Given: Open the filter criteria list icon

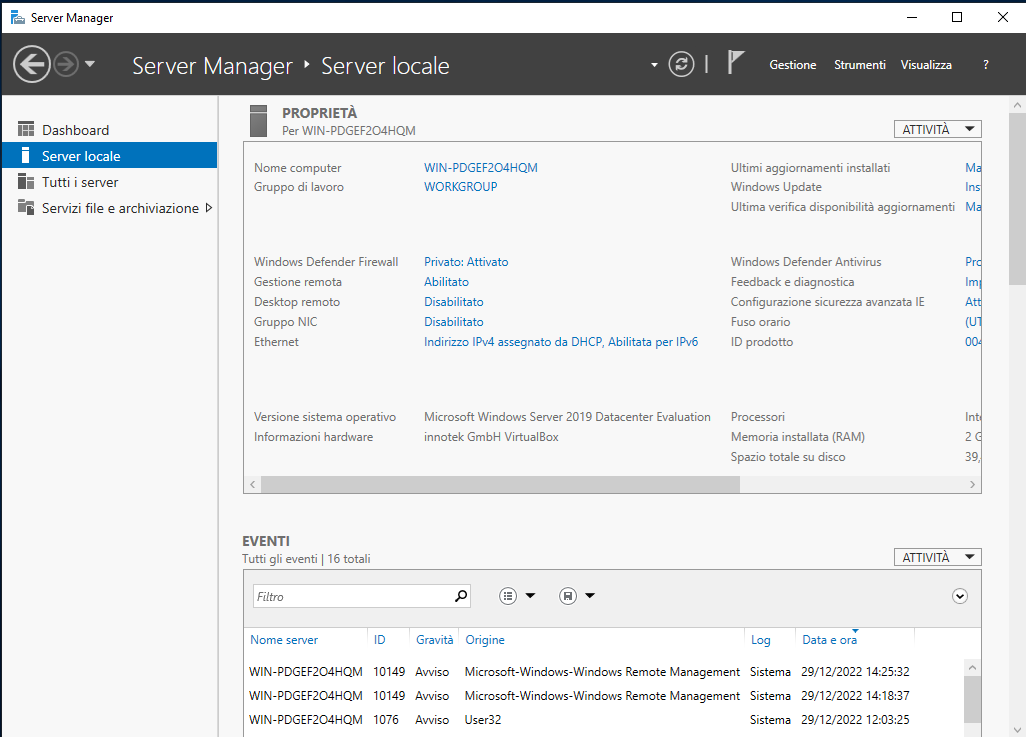Looking at the screenshot, I should point(508,596).
